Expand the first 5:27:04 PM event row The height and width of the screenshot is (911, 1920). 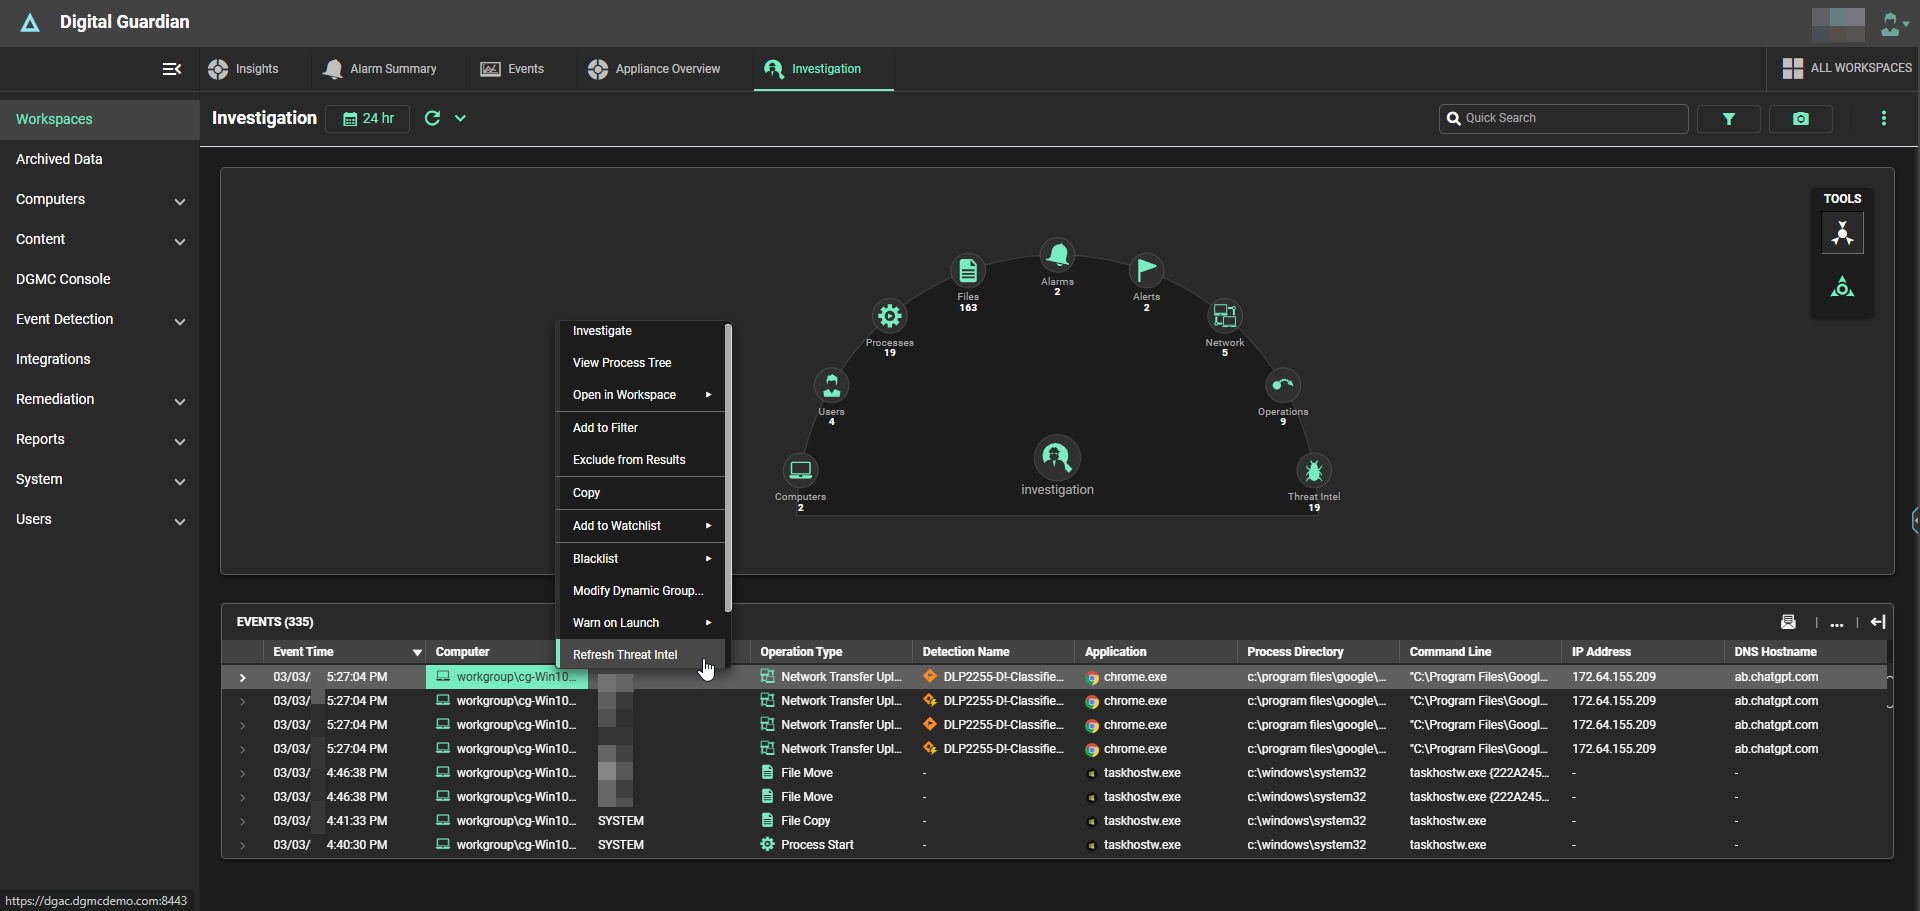pyautogui.click(x=242, y=678)
